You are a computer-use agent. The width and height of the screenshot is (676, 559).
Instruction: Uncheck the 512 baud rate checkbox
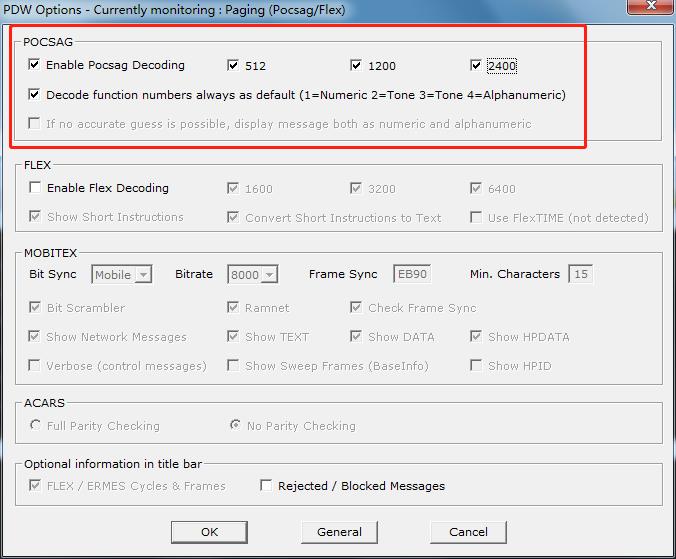click(233, 66)
